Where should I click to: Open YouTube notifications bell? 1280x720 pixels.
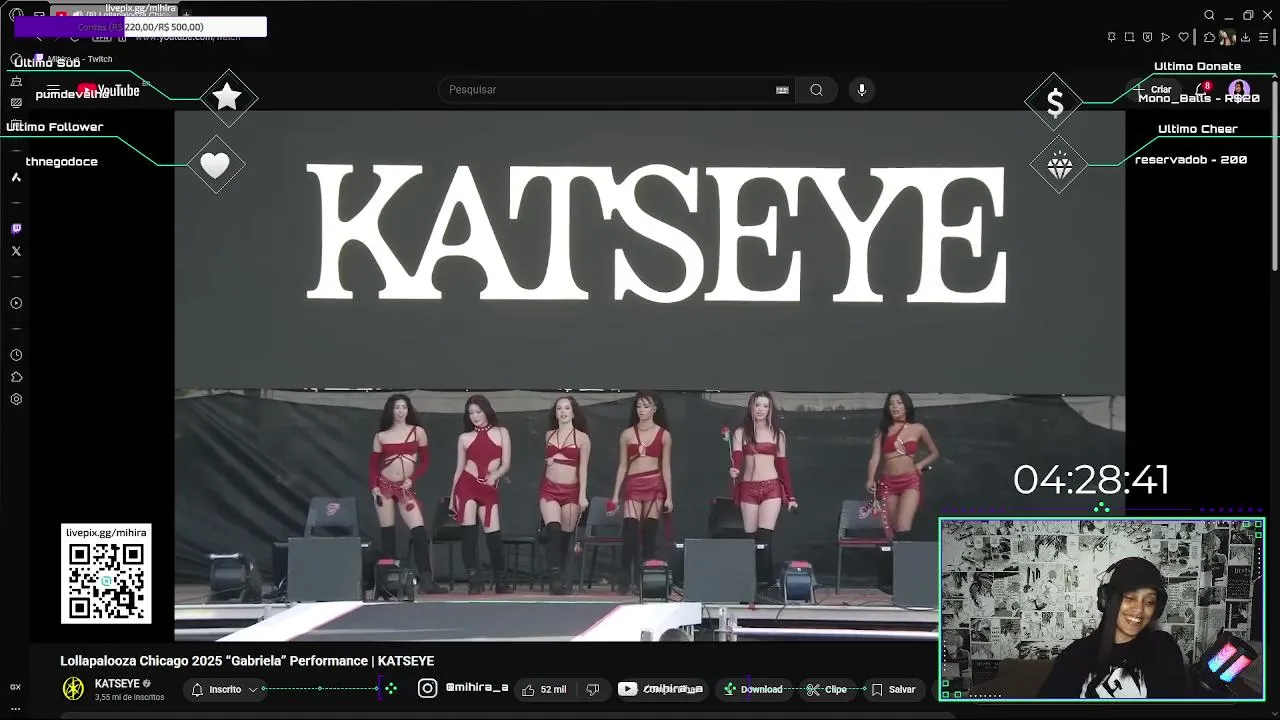tap(1203, 90)
